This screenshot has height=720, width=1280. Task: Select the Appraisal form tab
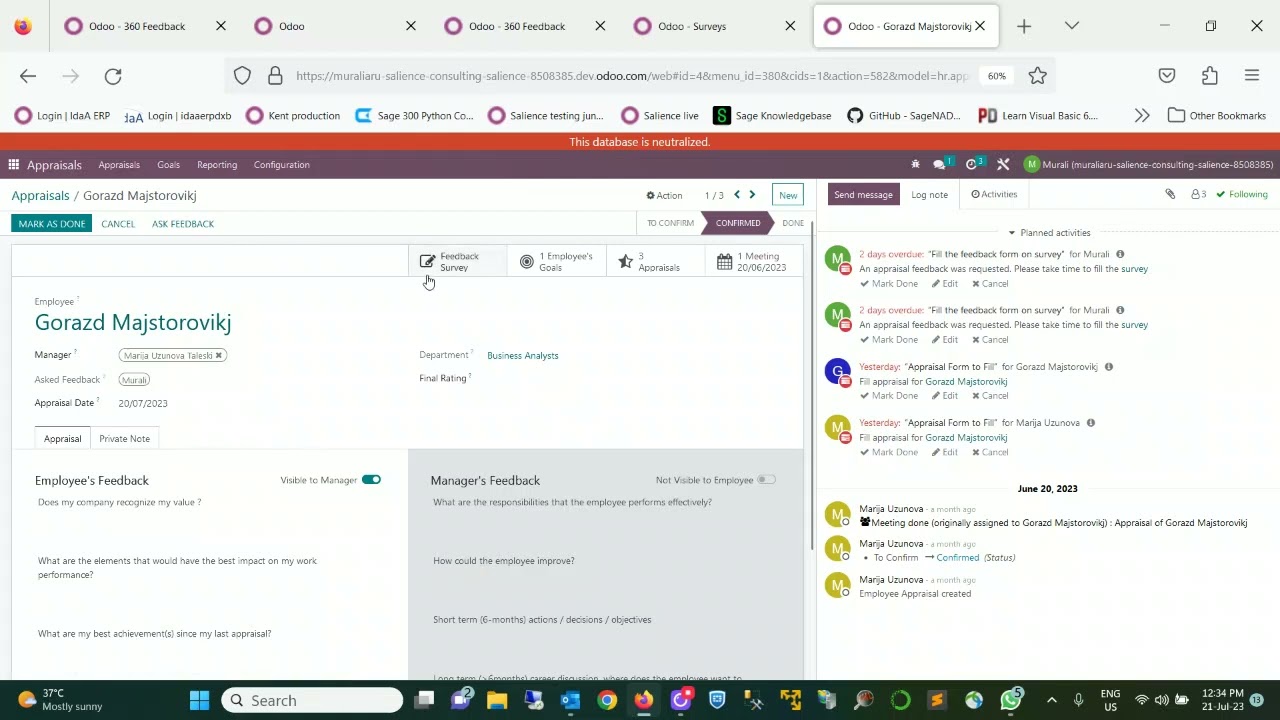coord(62,438)
